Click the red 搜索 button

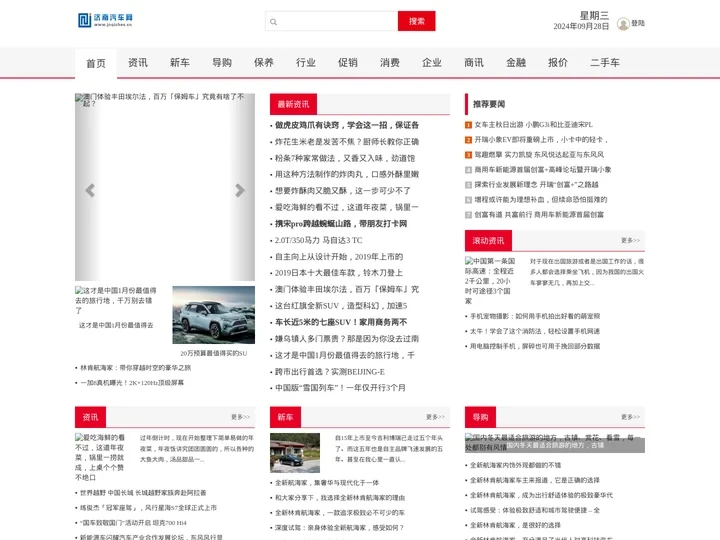(x=416, y=21)
